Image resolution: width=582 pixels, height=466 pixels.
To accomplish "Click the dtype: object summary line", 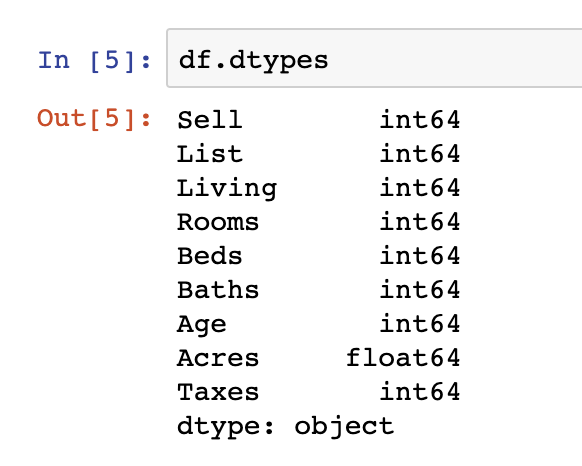I will point(285,427).
